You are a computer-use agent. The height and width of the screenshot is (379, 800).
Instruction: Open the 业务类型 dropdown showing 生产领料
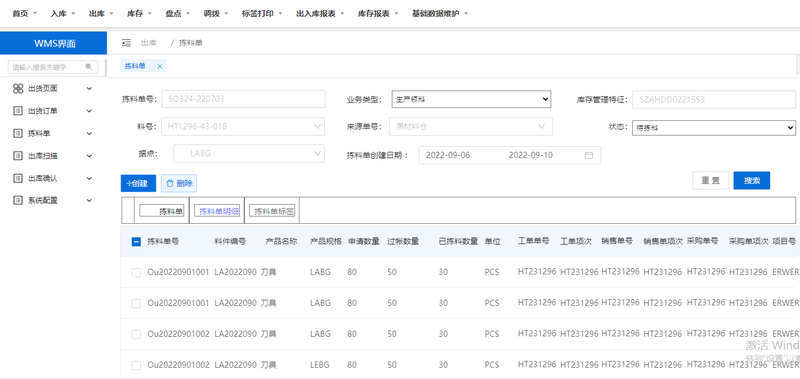point(471,99)
